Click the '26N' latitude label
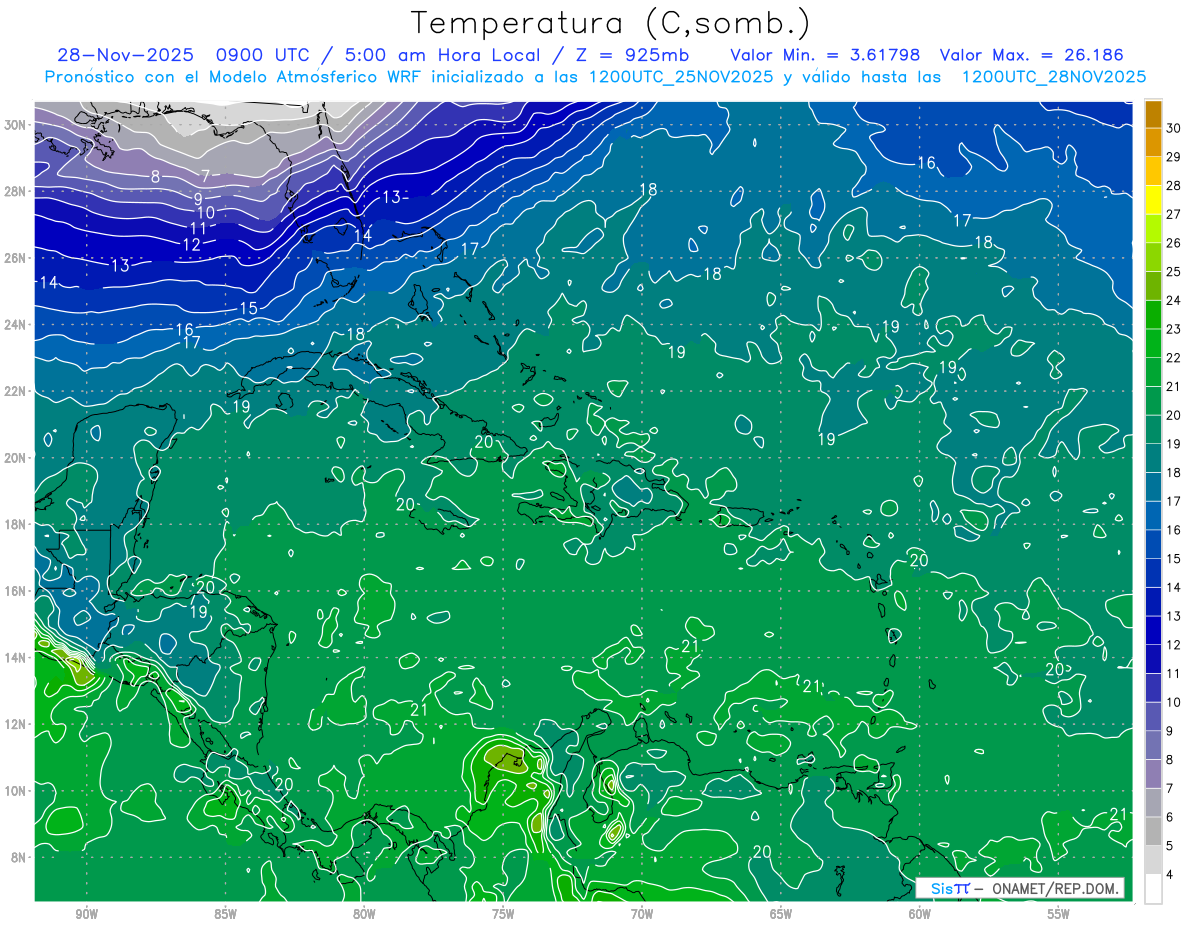The height and width of the screenshot is (927, 1200). point(17,258)
